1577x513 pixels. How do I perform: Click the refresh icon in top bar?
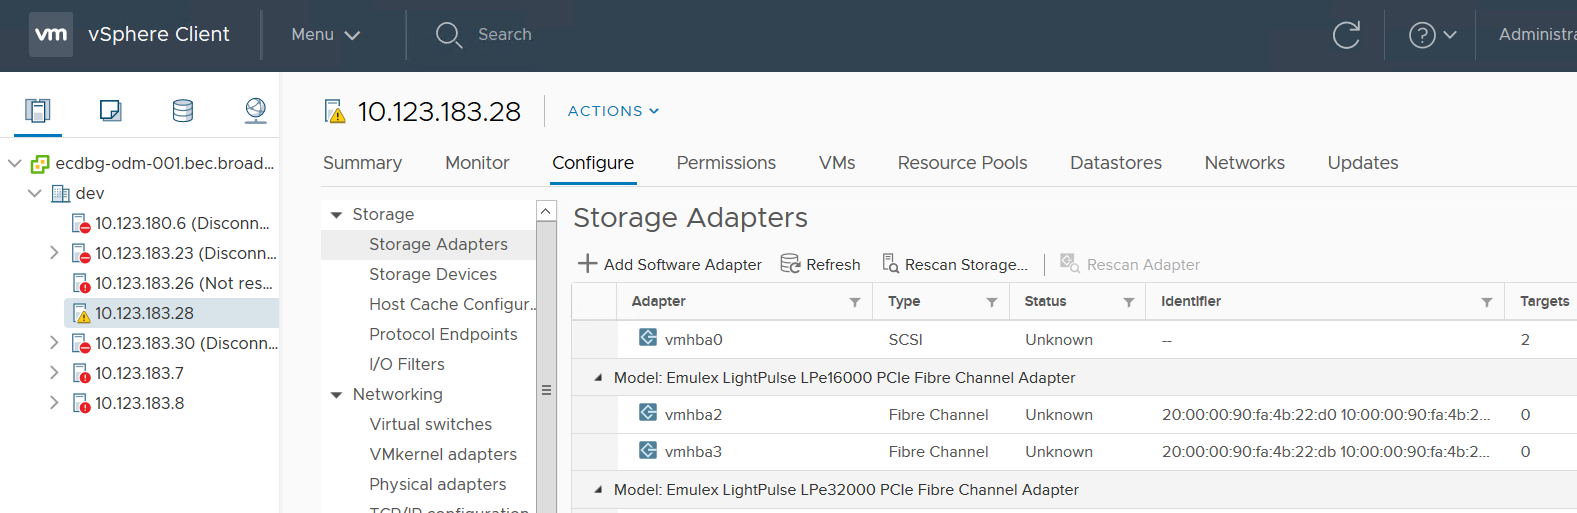coord(1346,35)
